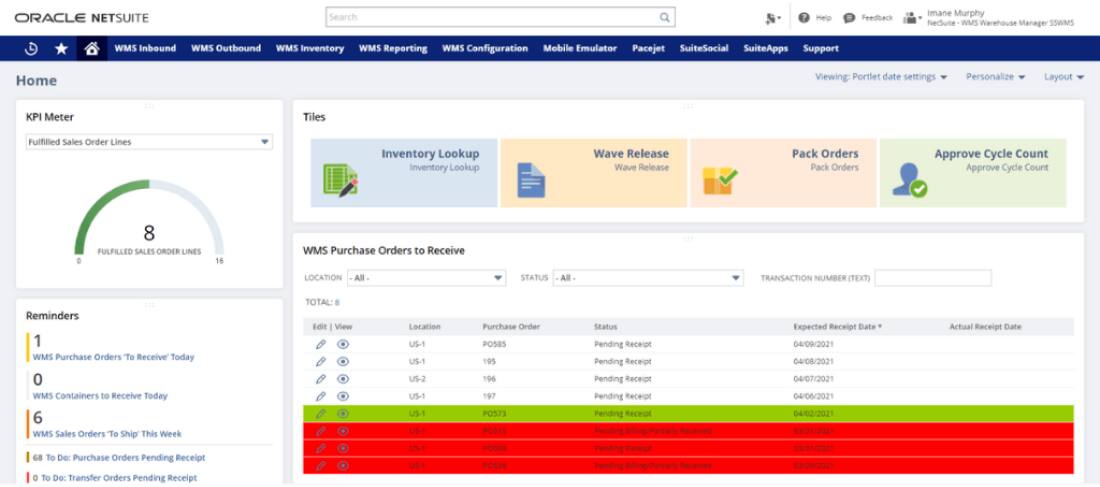Open Viewing: Portlet date settings dropdown
The image size is (1100, 487).
click(881, 77)
